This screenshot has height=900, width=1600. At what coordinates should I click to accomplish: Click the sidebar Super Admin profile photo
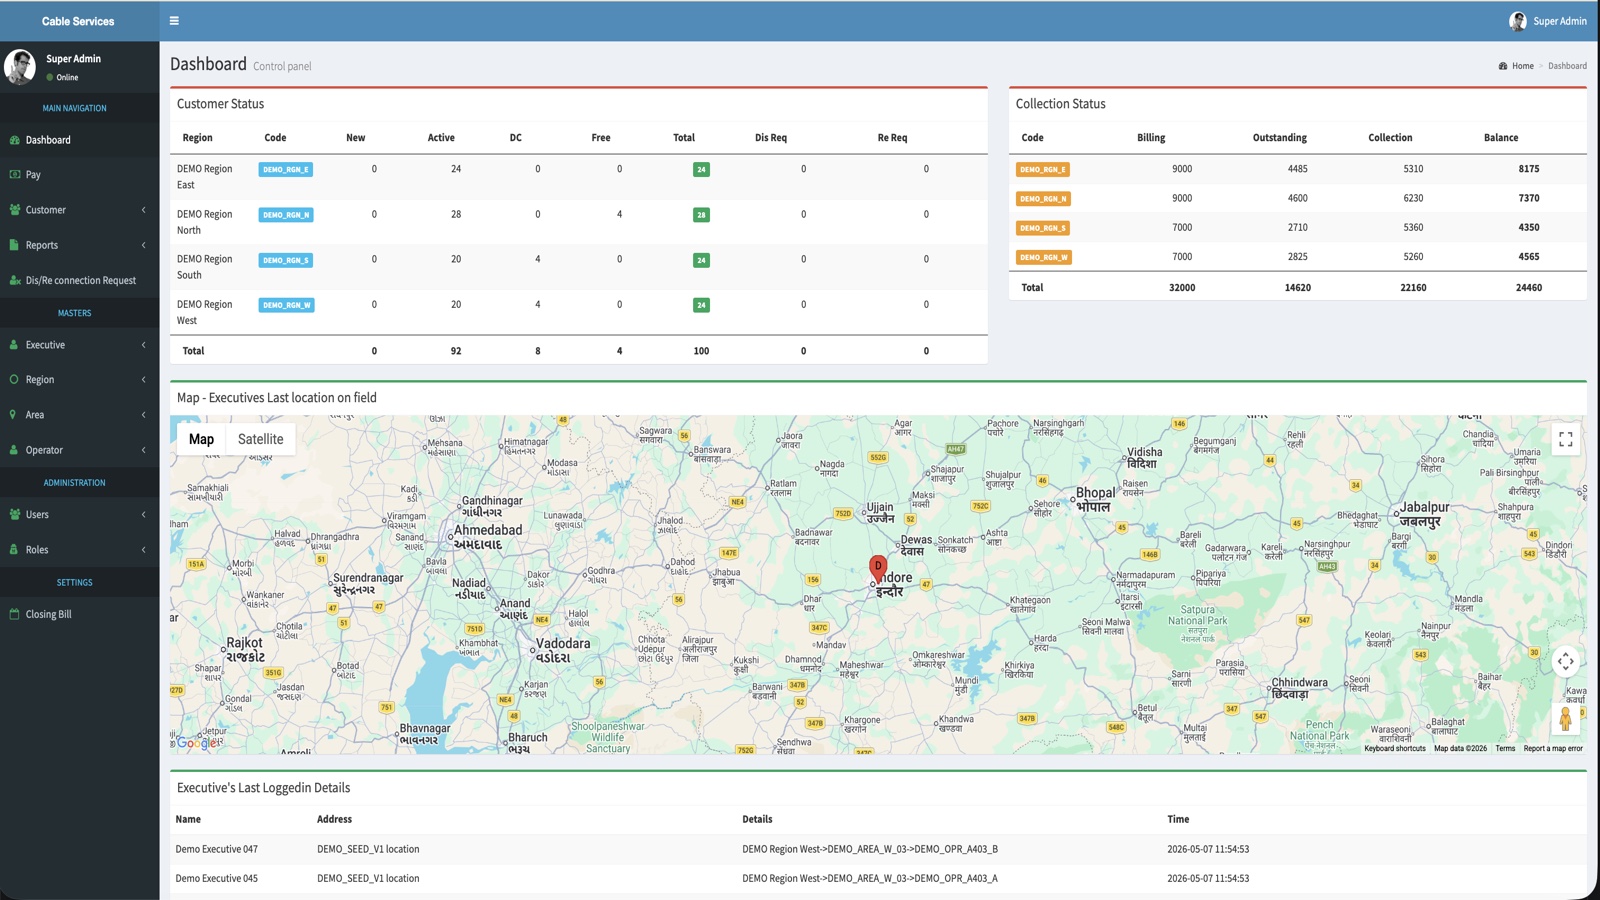point(20,67)
